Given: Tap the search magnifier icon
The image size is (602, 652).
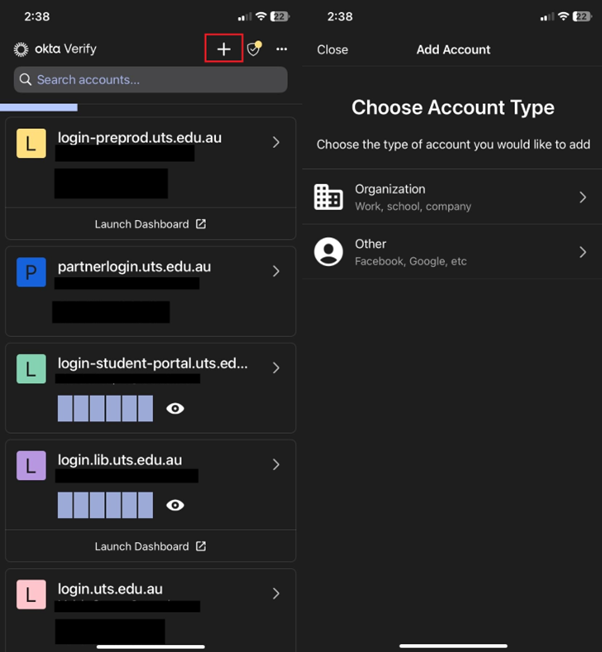Looking at the screenshot, I should (x=25, y=79).
